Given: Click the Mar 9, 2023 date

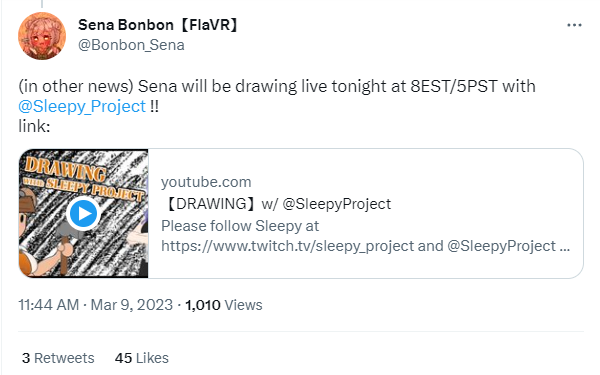Looking at the screenshot, I should pyautogui.click(x=132, y=305).
